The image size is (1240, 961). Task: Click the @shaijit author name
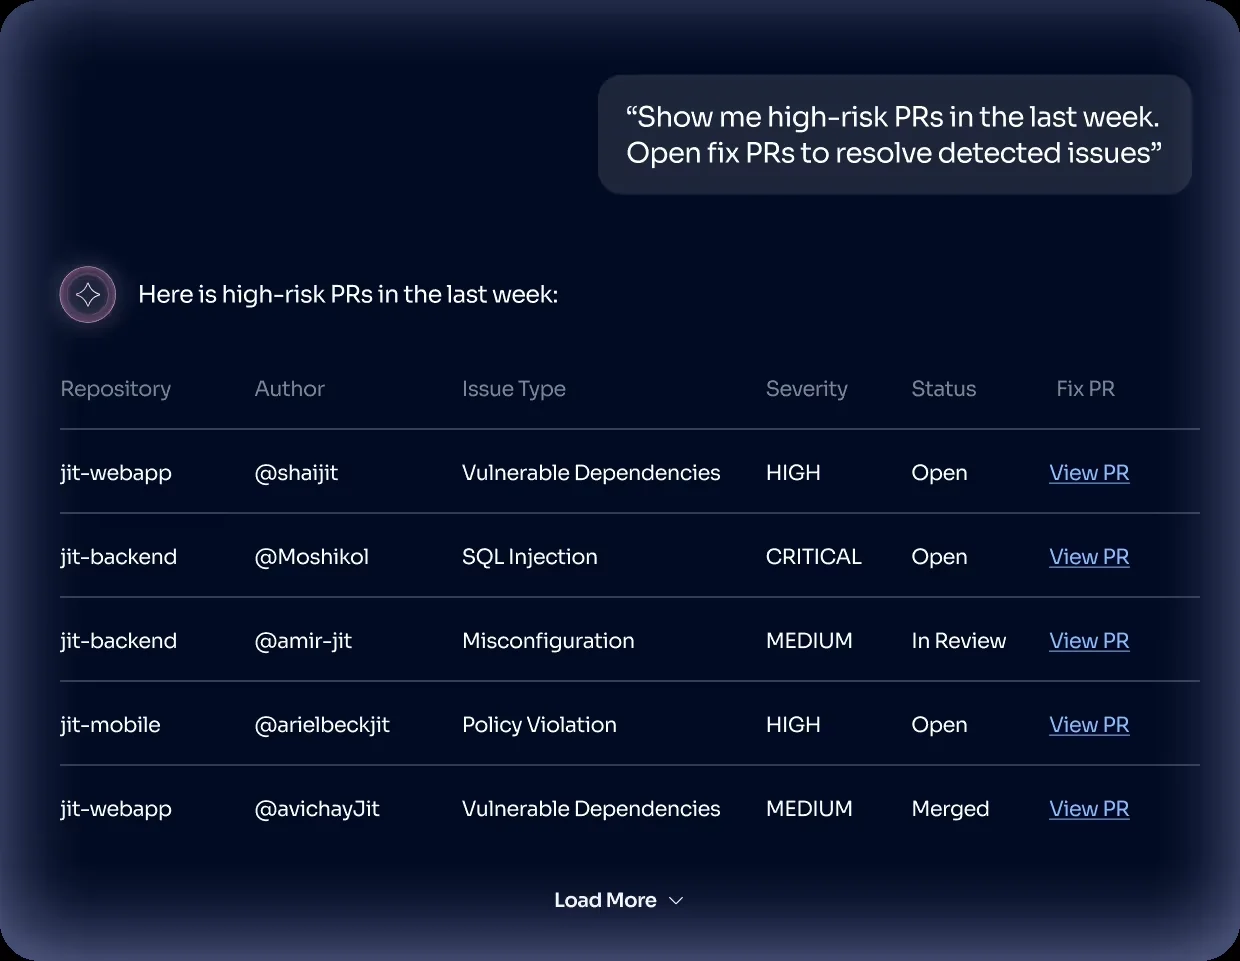(296, 472)
